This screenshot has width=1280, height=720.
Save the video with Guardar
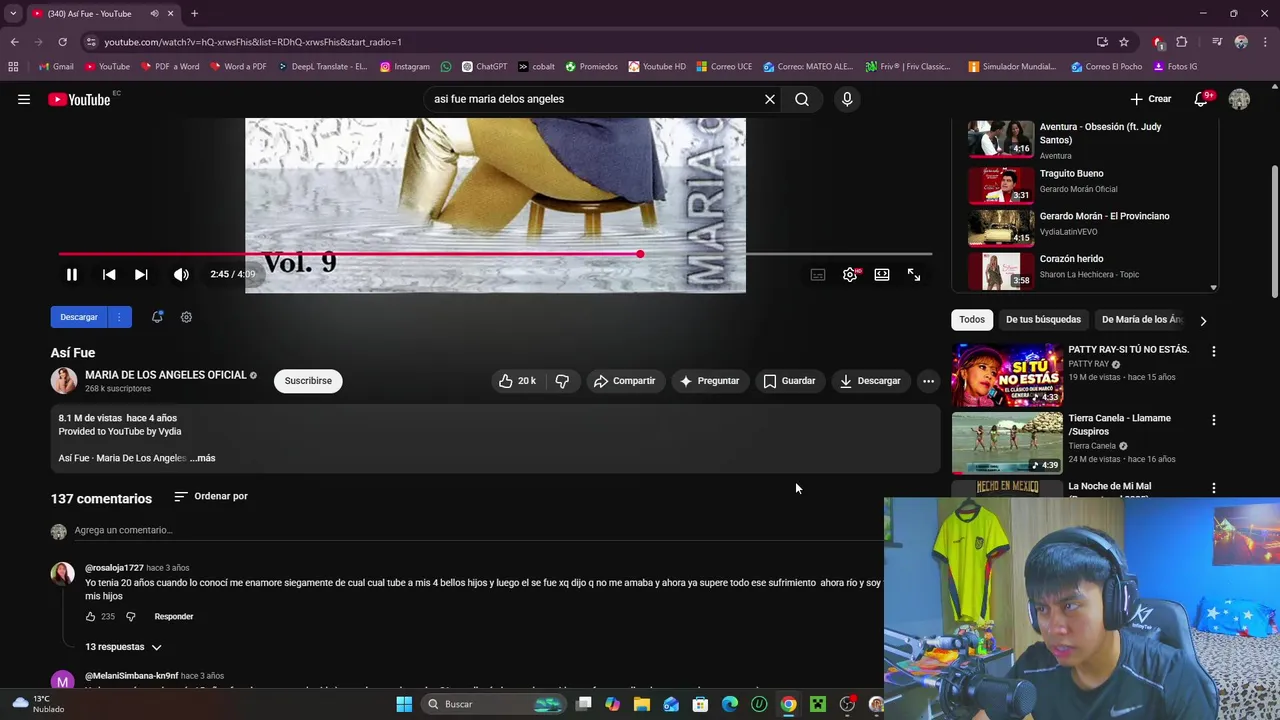[790, 381]
